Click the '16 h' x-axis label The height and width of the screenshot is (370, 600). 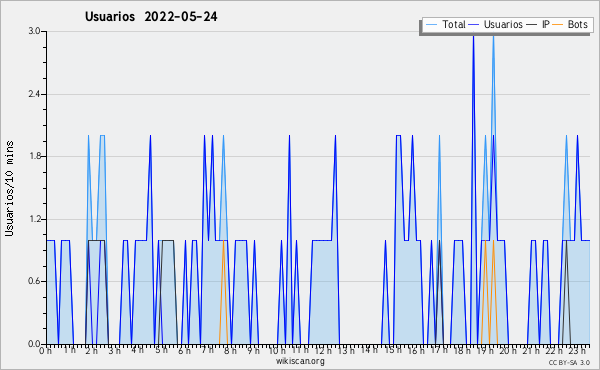(x=416, y=350)
